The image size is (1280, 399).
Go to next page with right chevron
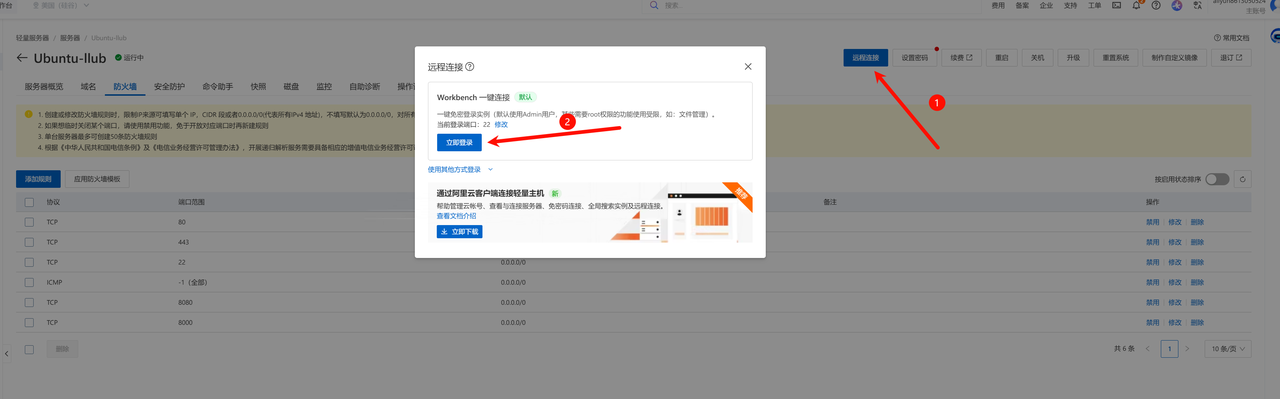pos(1188,349)
